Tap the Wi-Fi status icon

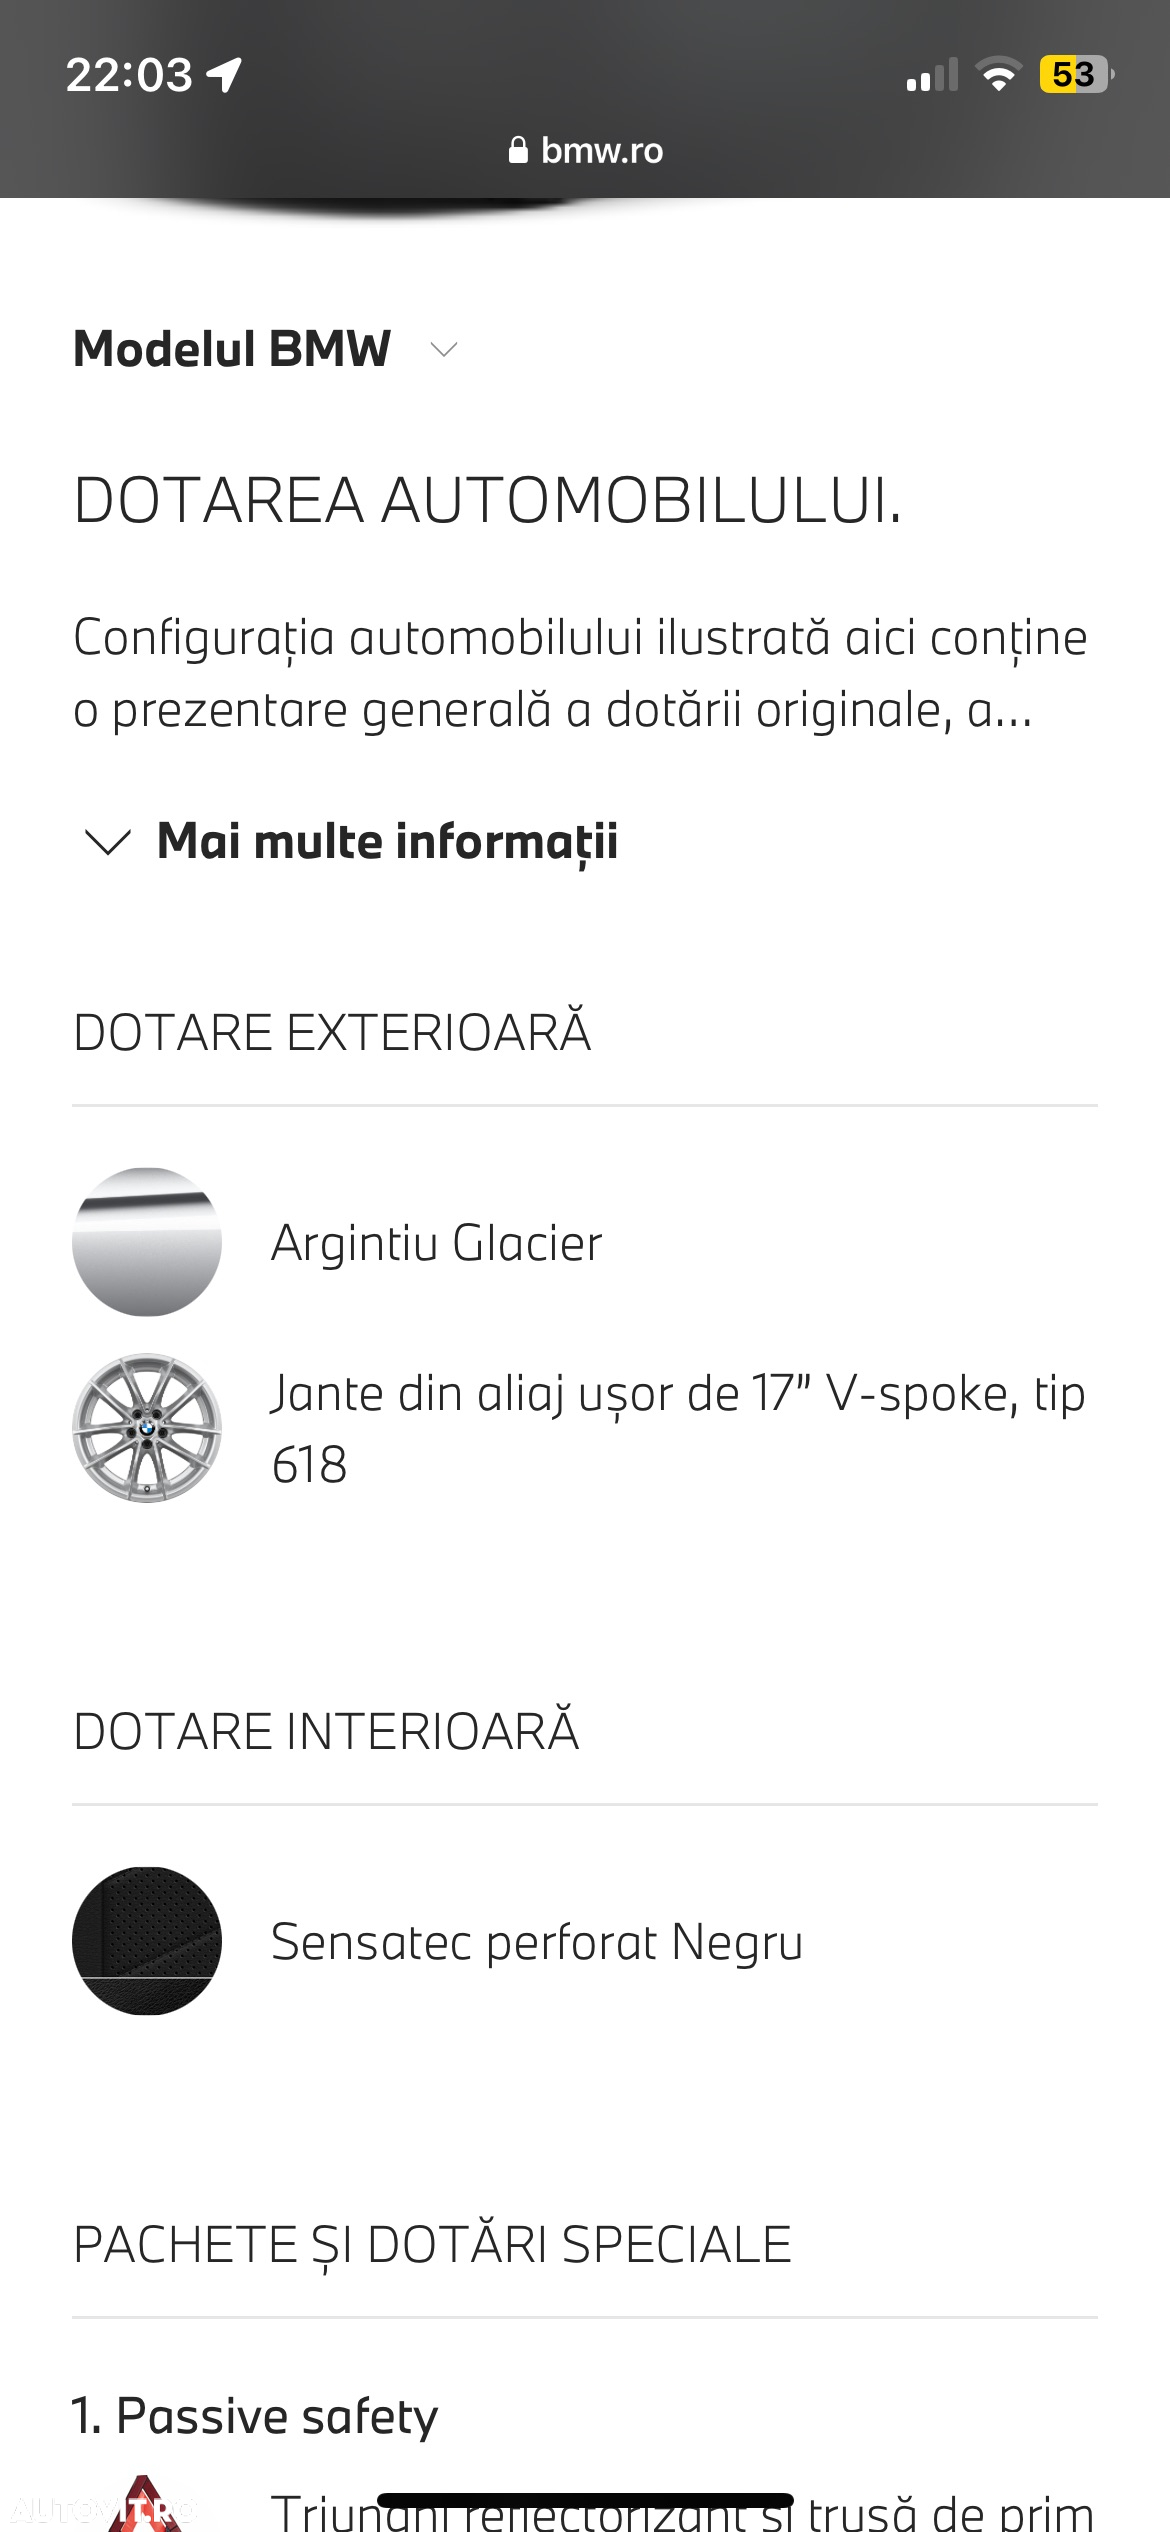point(998,75)
